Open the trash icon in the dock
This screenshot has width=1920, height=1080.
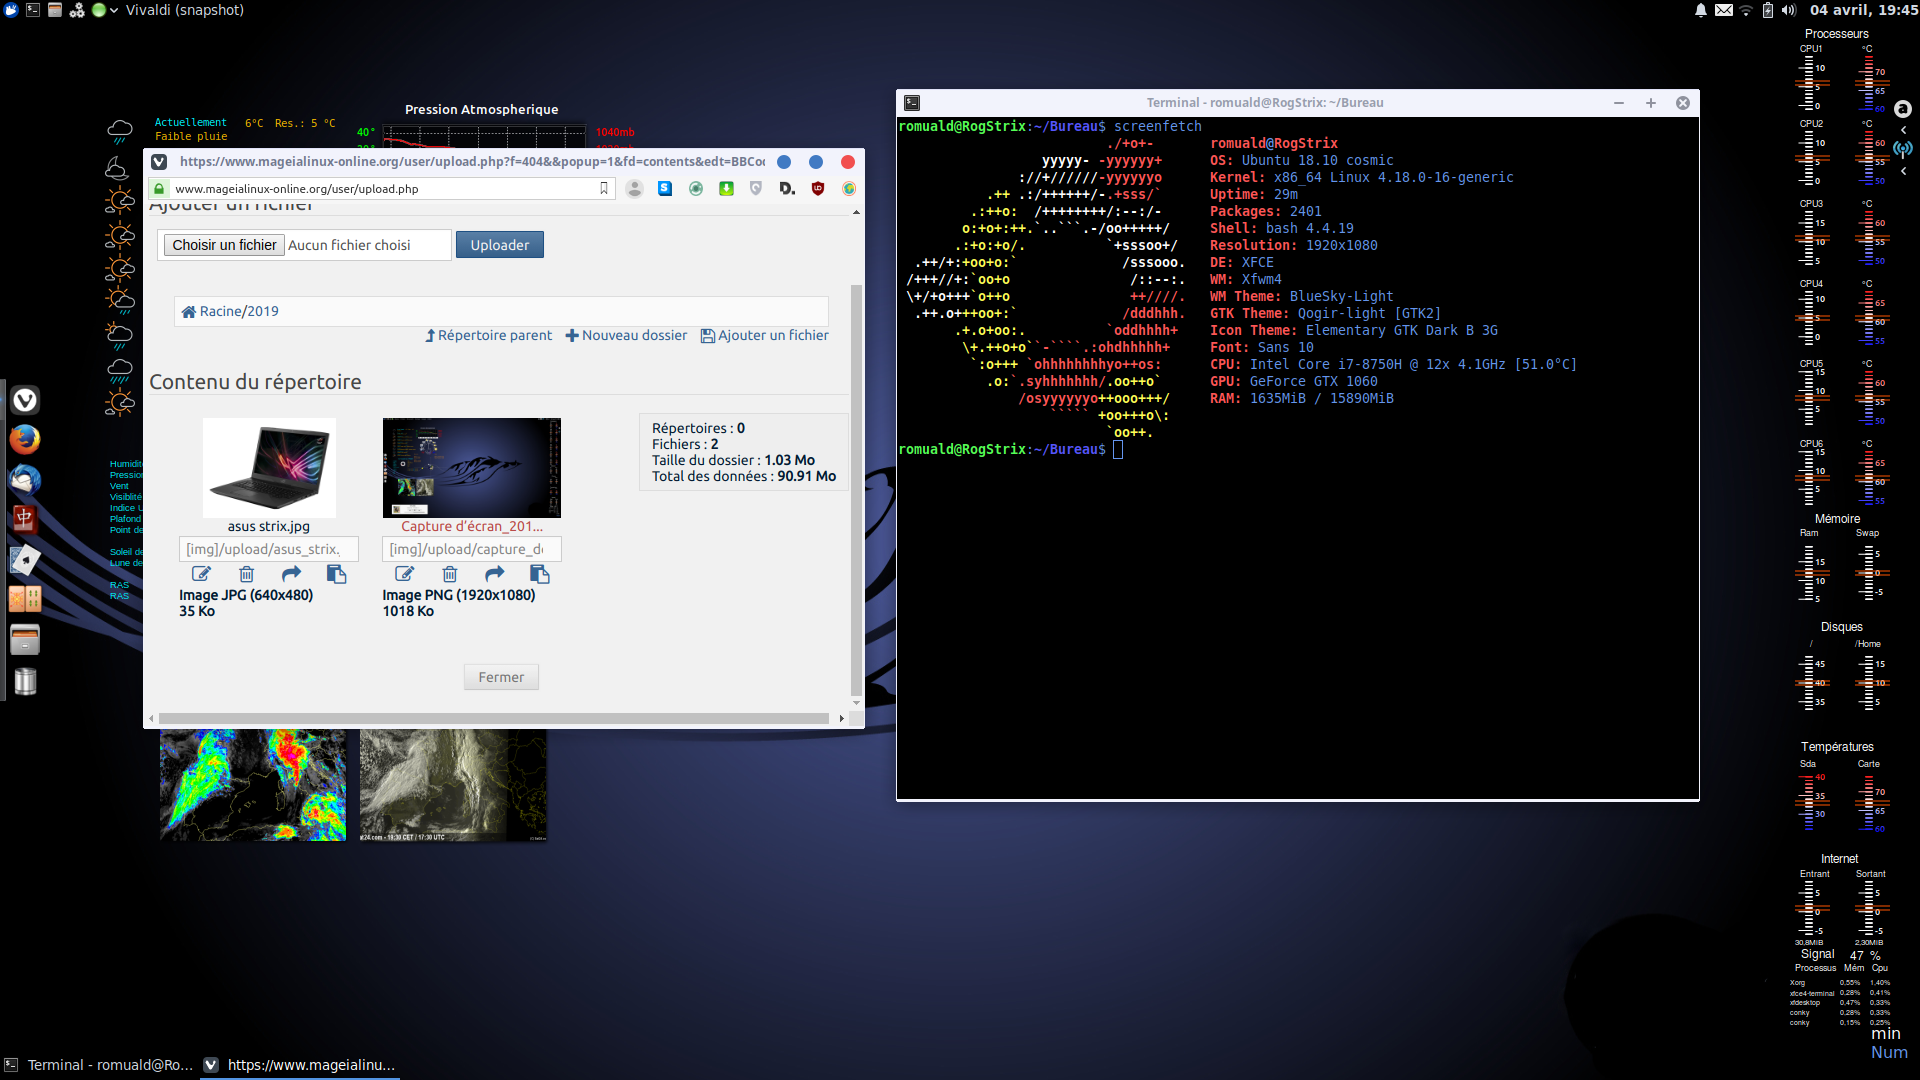25,681
